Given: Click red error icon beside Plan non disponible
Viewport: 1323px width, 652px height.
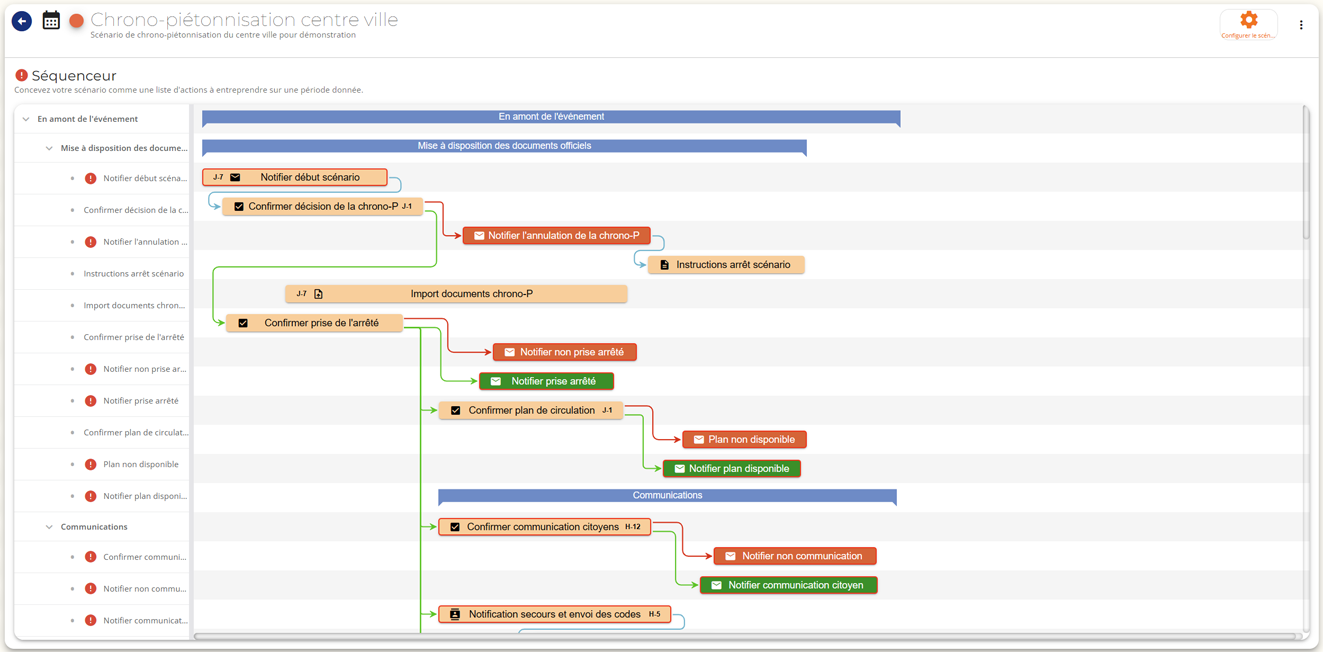Looking at the screenshot, I should 90,464.
